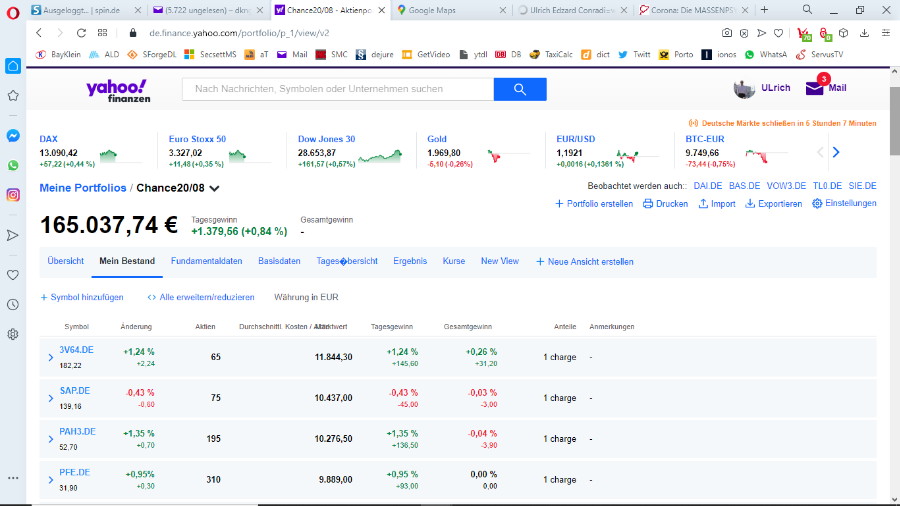Image resolution: width=900 pixels, height=506 pixels.
Task: Click the Opera sidebar settings gear
Action: 13,334
